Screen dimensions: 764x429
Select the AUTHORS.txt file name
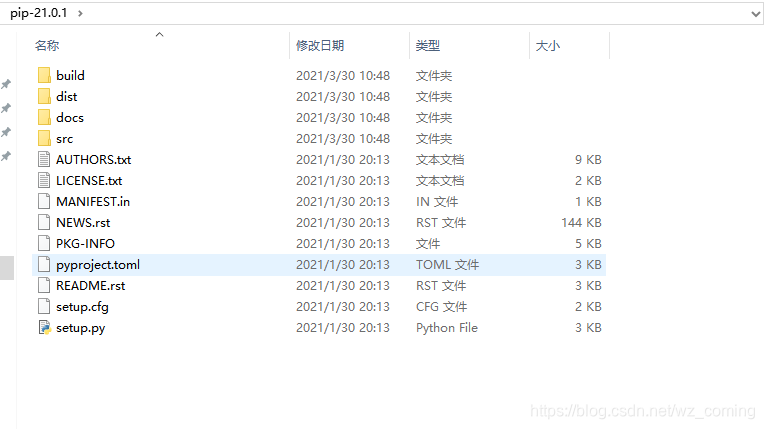coord(94,159)
